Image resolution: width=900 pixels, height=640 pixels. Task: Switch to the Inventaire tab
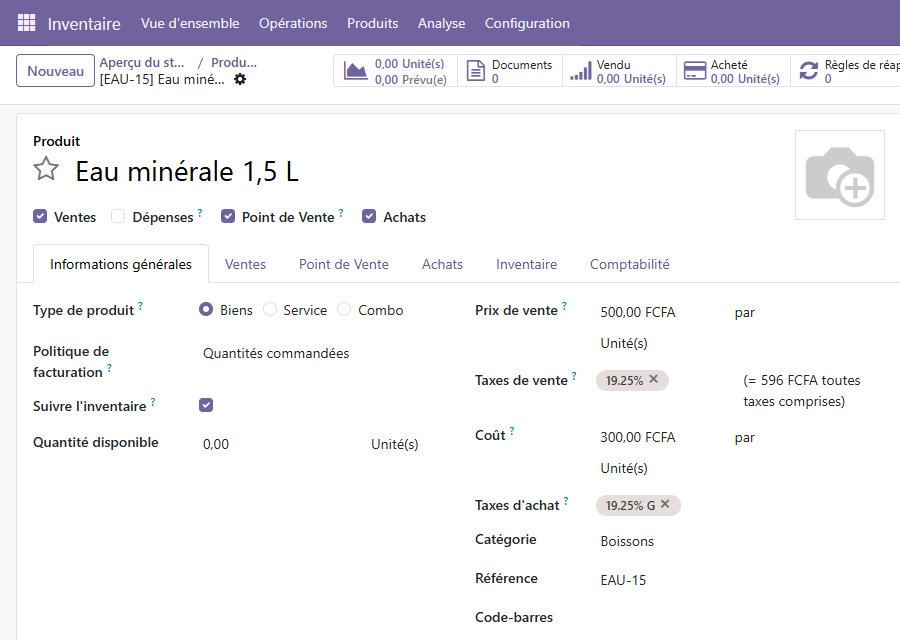click(x=526, y=264)
